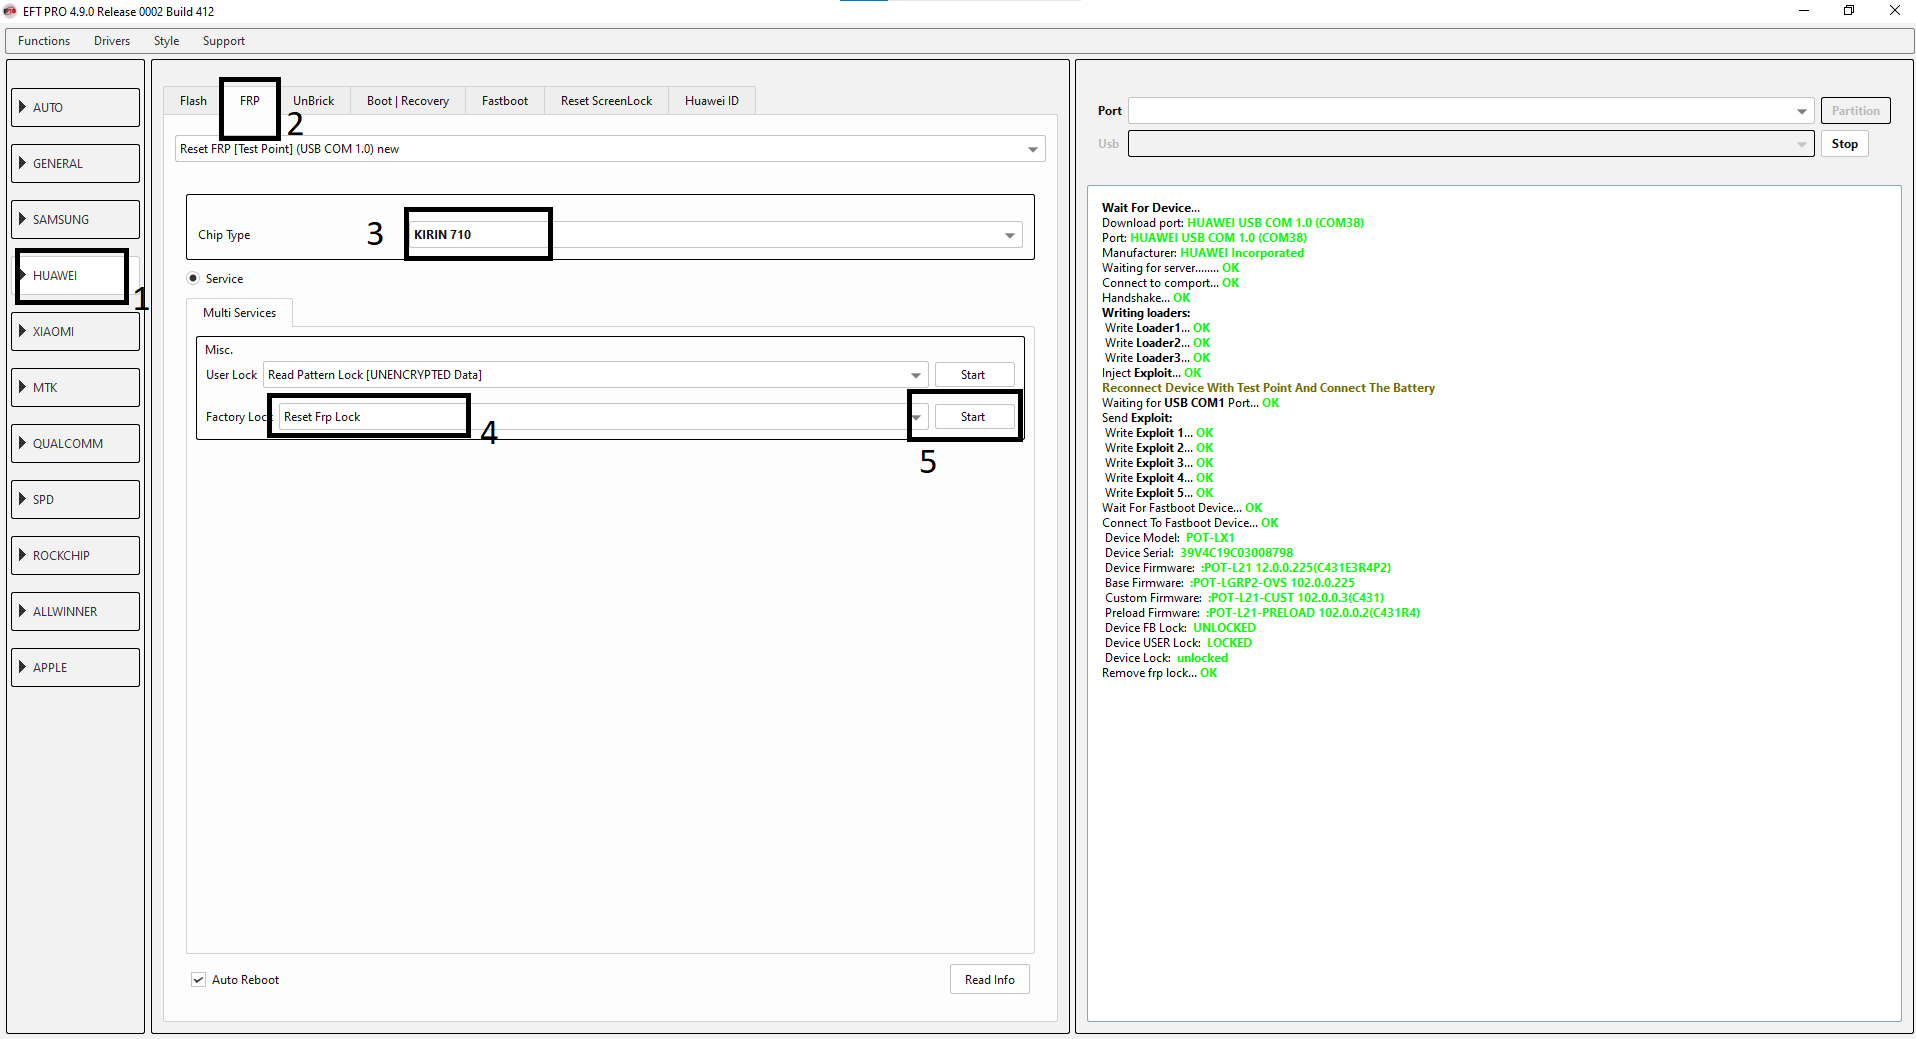This screenshot has height=1039, width=1916.
Task: Expand the GENERAL section
Action: 76,163
